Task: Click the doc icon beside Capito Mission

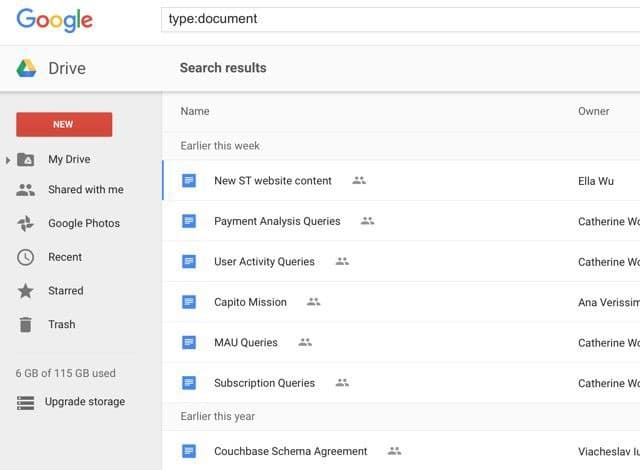Action: coord(189,302)
